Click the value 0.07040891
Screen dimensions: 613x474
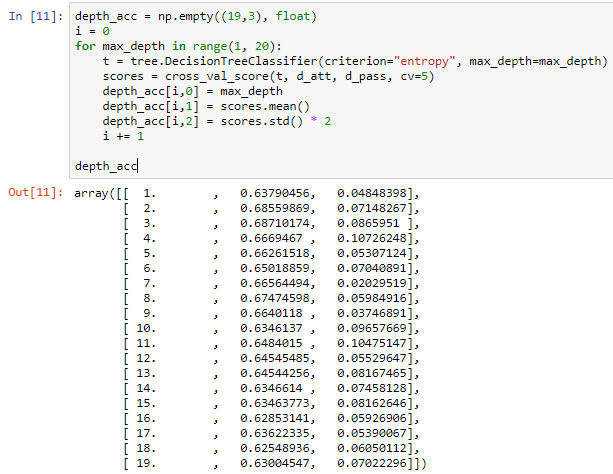(x=372, y=268)
